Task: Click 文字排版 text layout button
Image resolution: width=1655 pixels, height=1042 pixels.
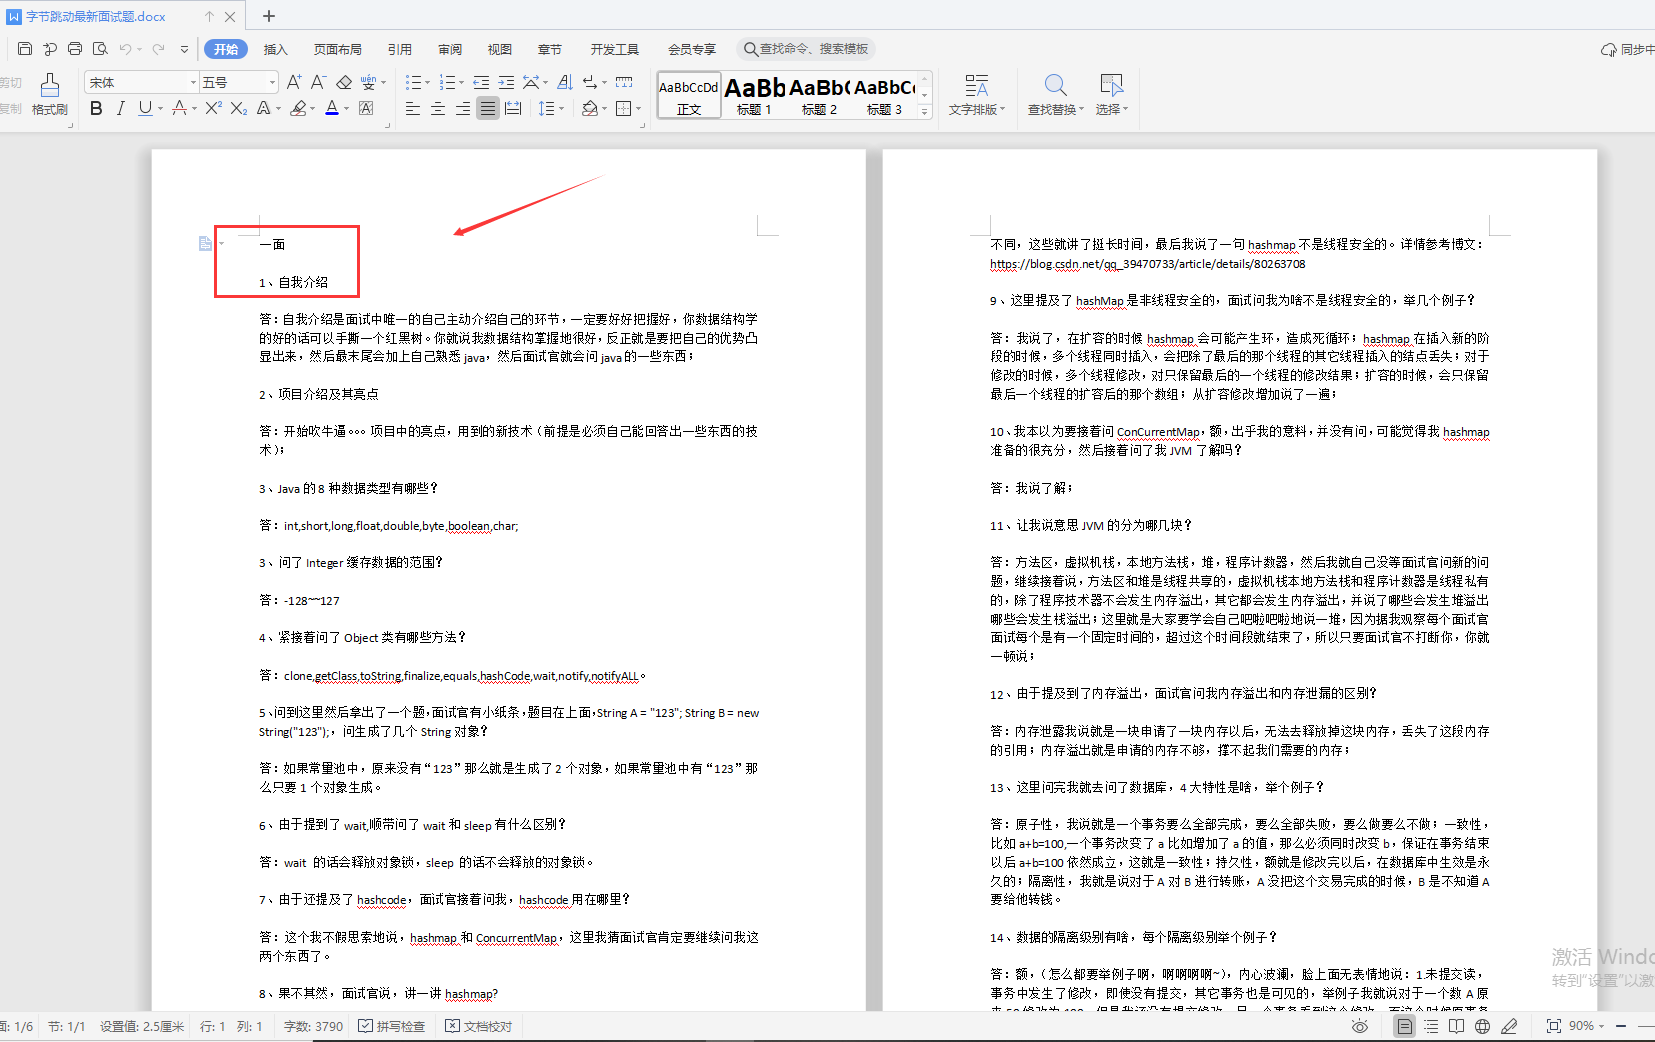Action: (x=977, y=95)
